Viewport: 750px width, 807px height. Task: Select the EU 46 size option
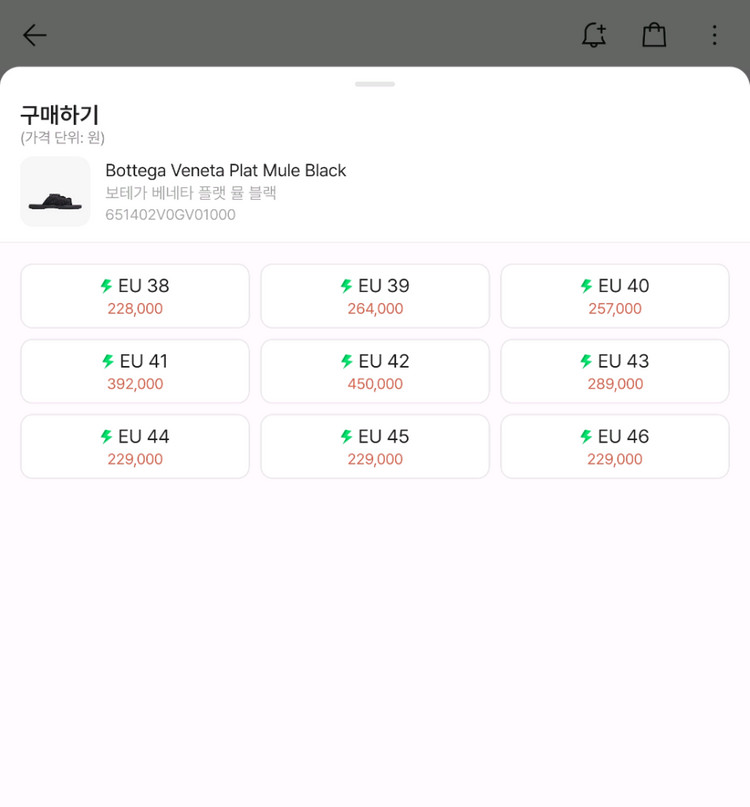615,446
